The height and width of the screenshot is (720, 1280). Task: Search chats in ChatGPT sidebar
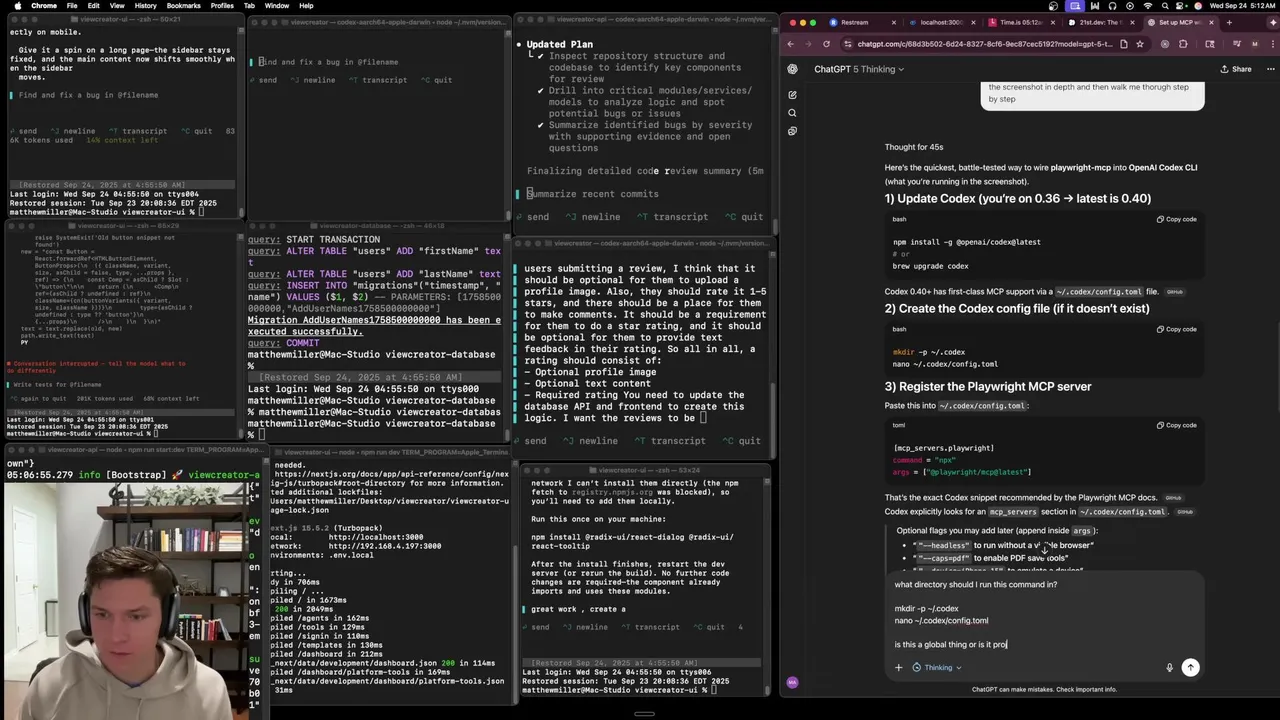[792, 113]
